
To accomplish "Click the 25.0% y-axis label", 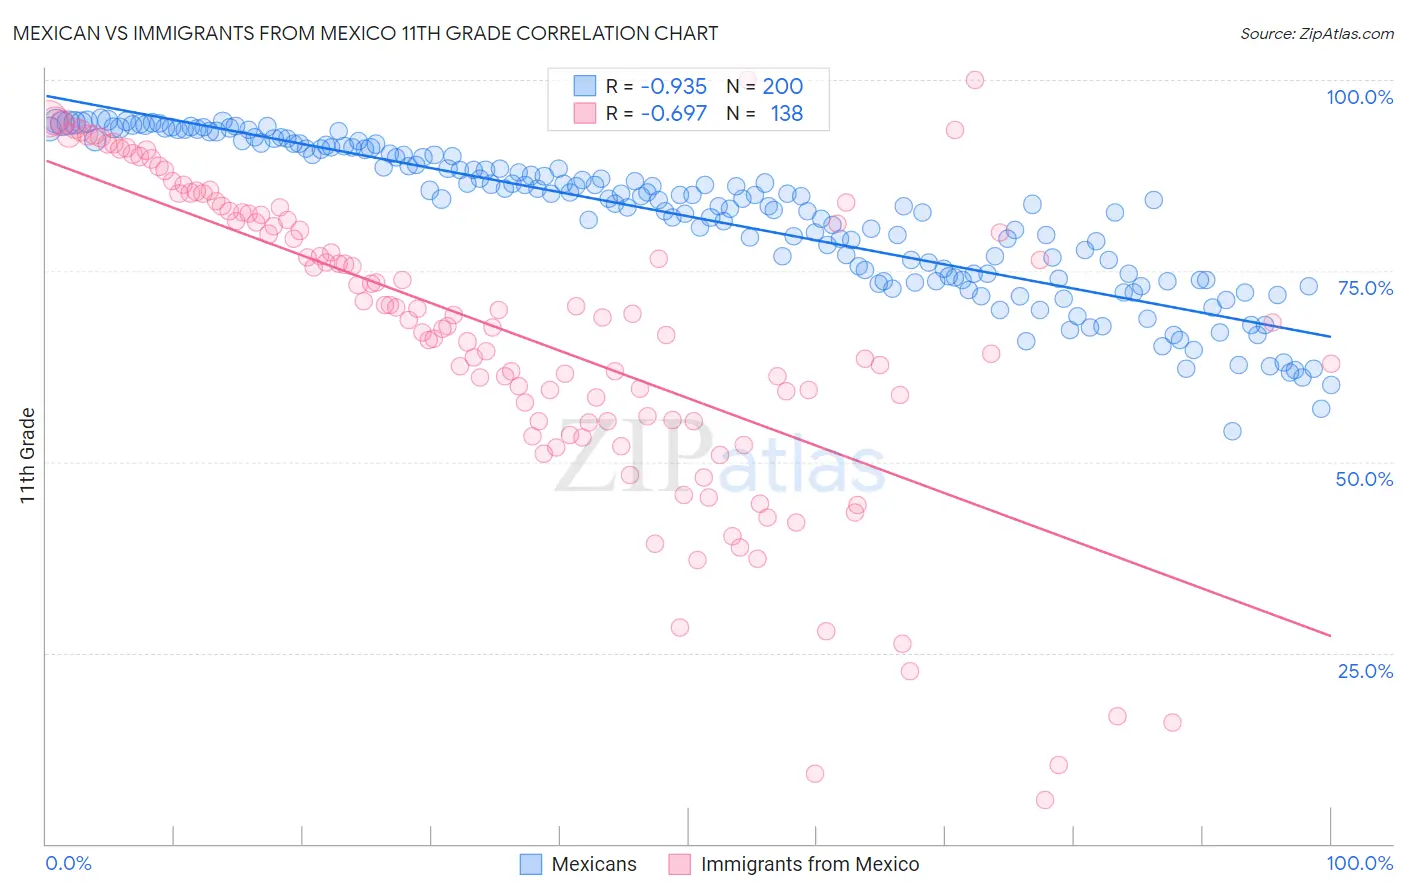I will 1365,671.
